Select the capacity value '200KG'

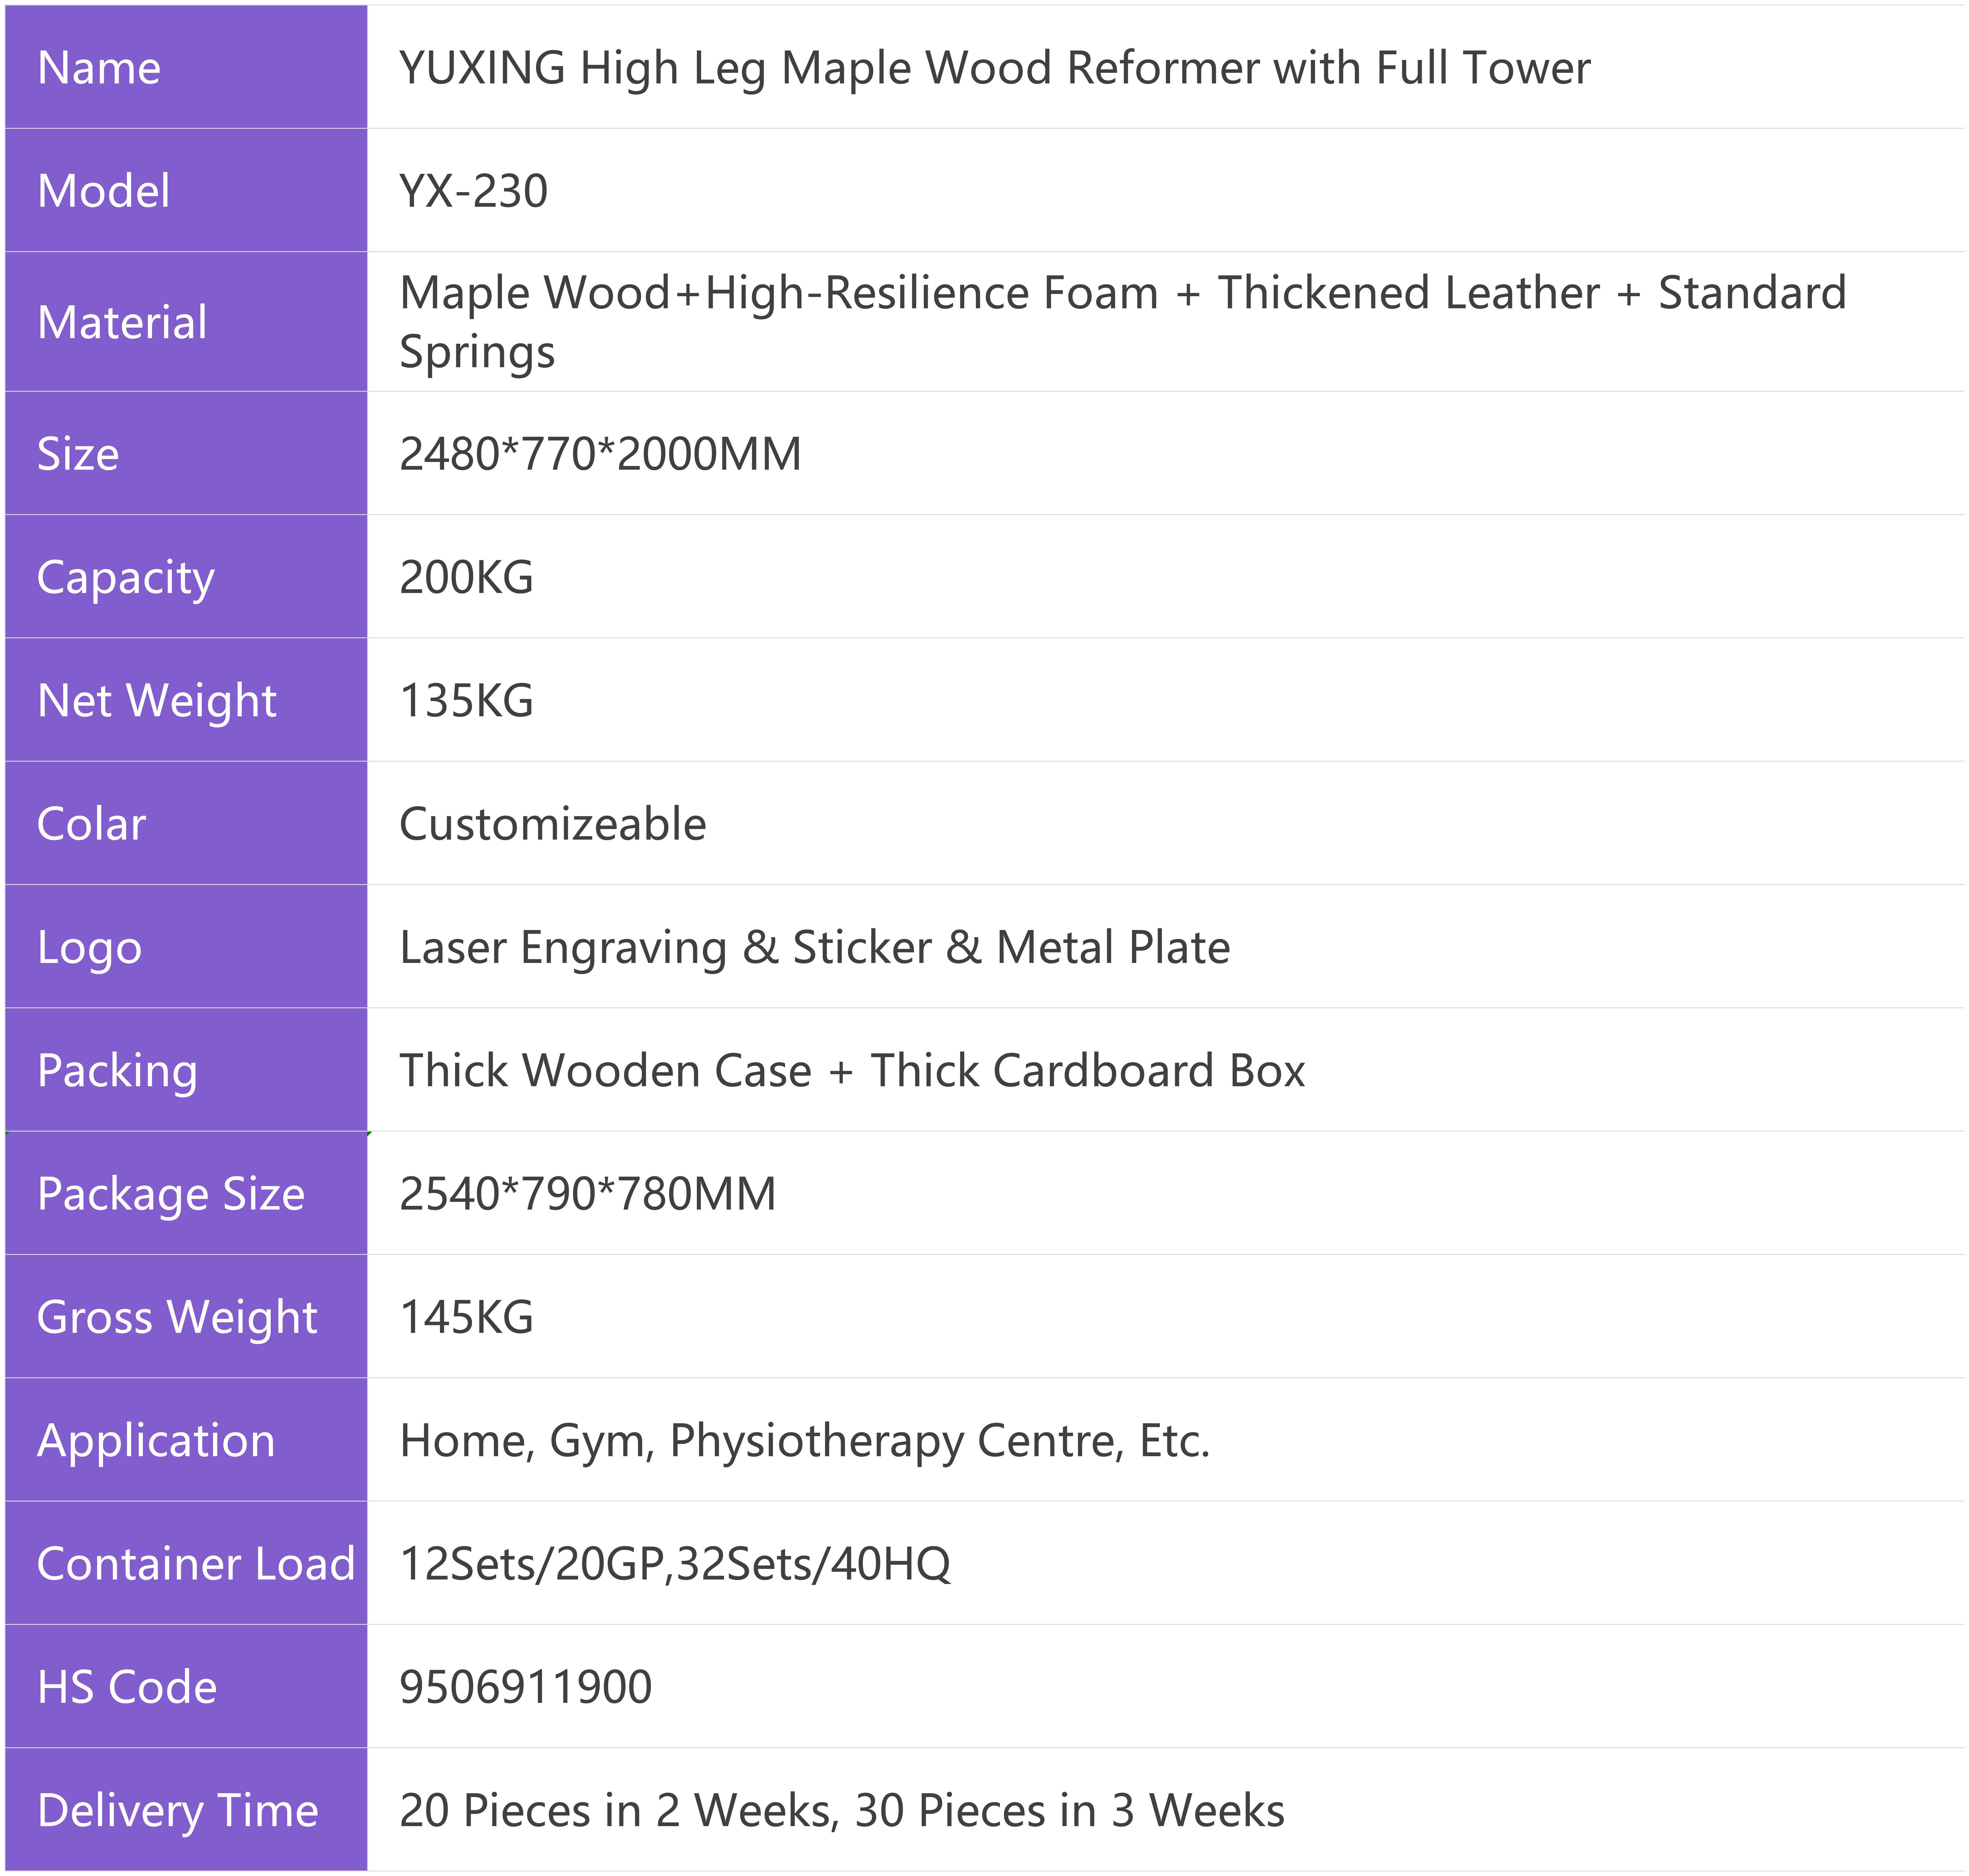(466, 577)
